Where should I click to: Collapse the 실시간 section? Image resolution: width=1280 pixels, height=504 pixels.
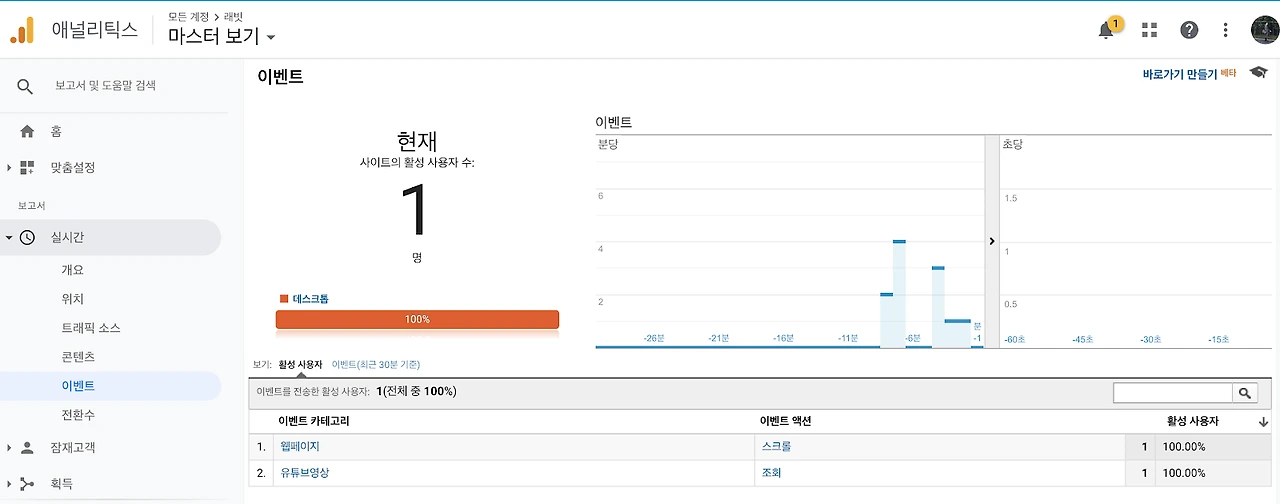pos(9,238)
